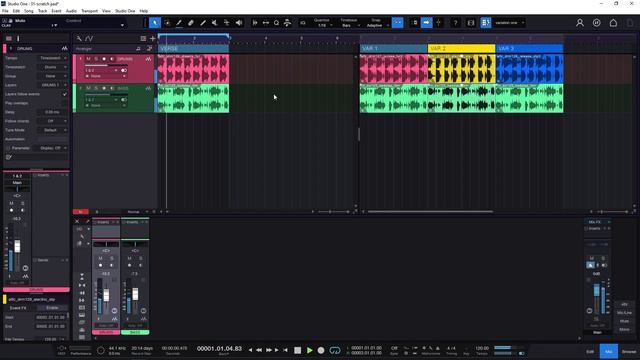Open the Timestretch dropdown in inspector

point(52,67)
